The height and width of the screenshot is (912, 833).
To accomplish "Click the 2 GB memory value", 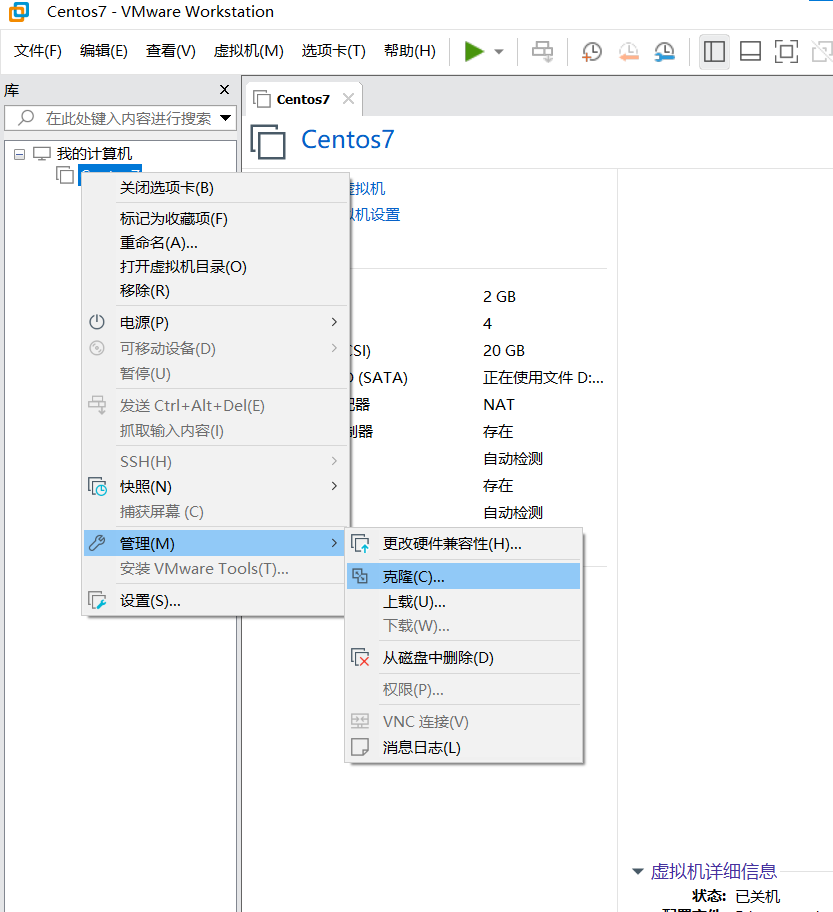I will point(499,297).
